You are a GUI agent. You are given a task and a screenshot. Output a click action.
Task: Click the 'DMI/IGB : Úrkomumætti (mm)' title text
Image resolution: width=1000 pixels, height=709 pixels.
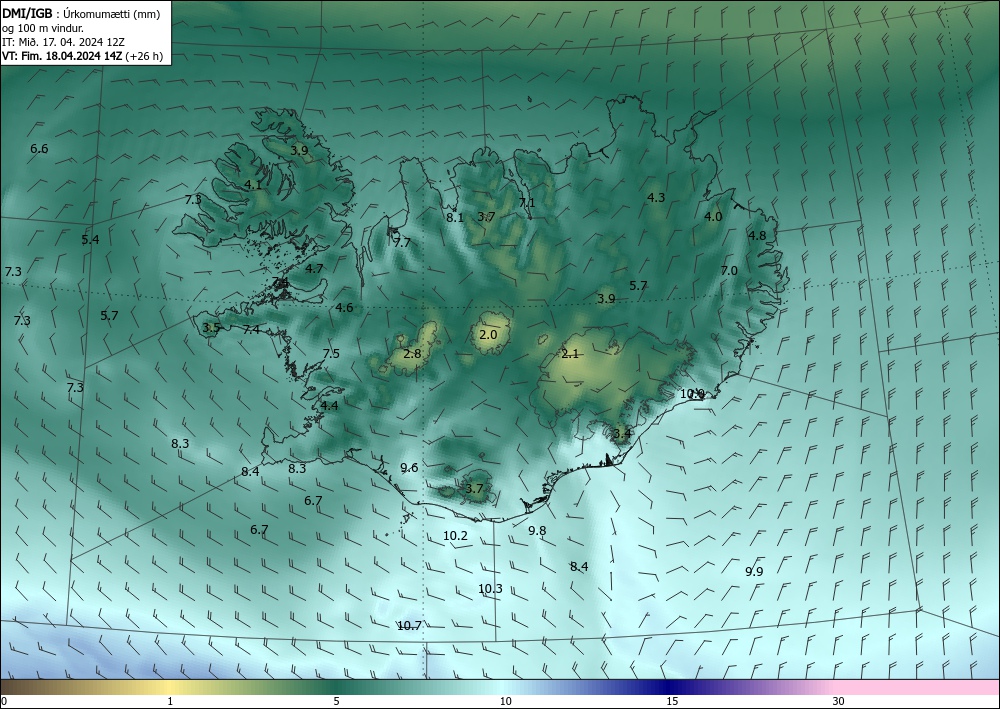[x=81, y=14]
